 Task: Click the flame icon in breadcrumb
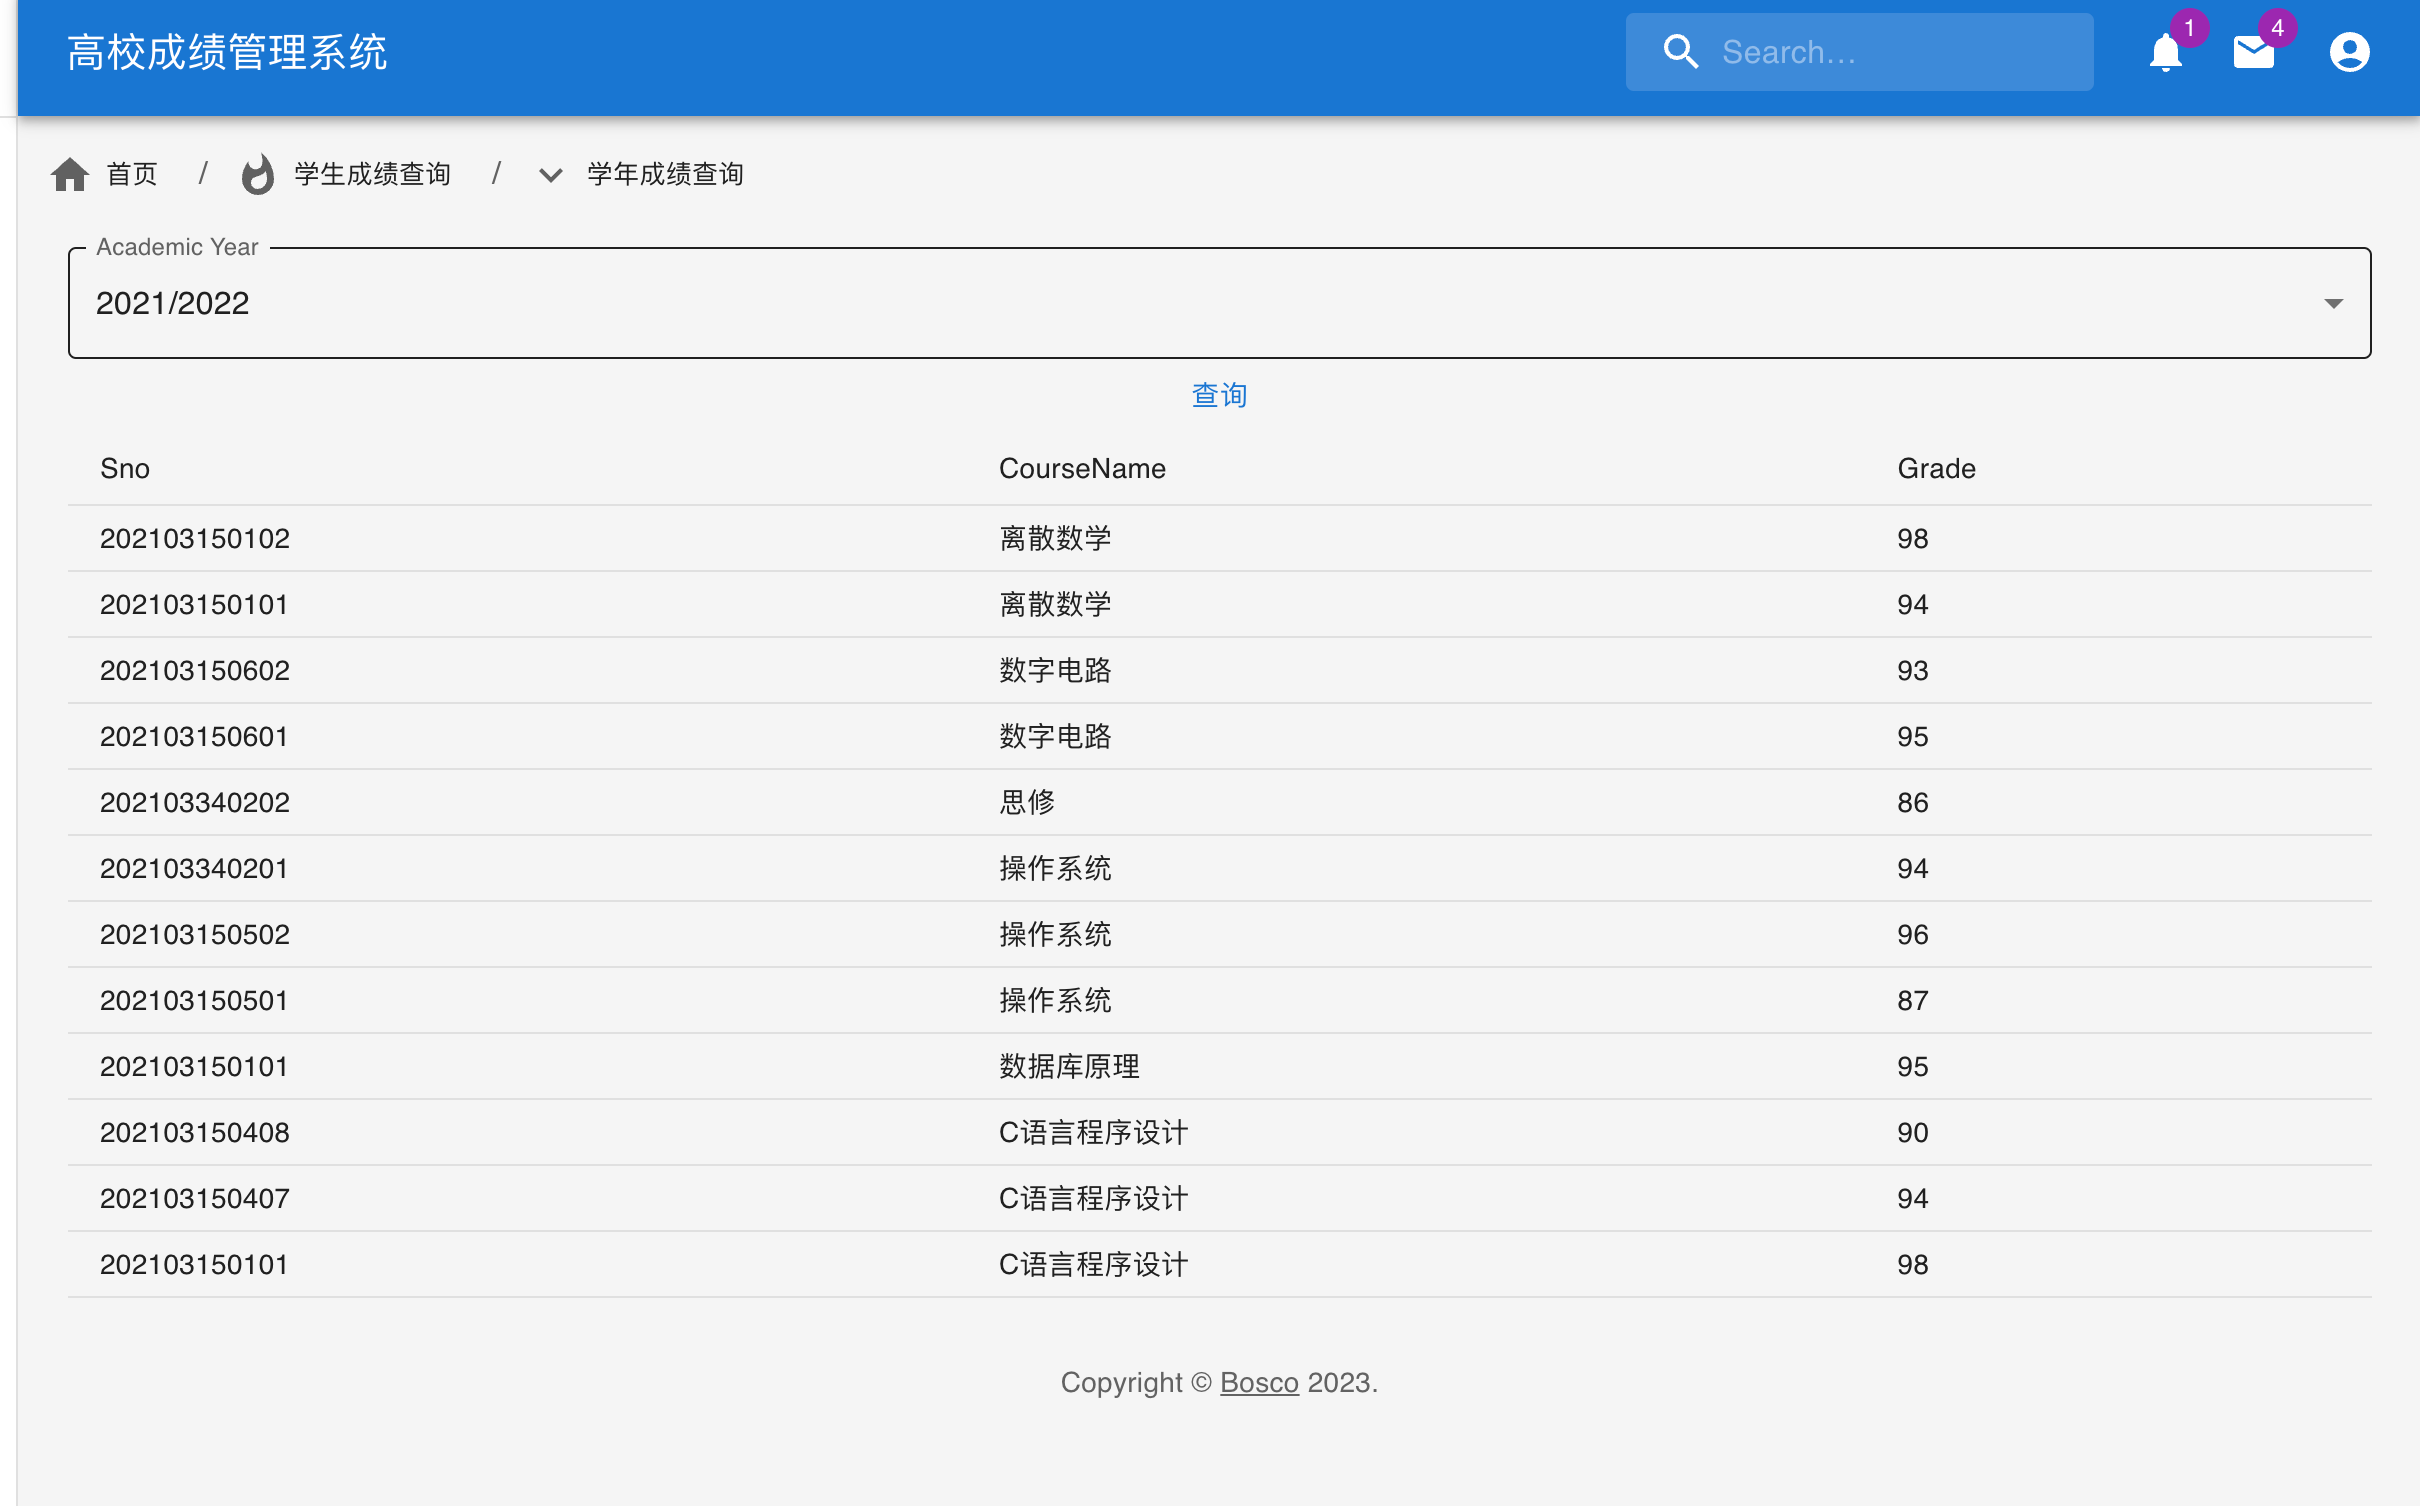point(258,174)
